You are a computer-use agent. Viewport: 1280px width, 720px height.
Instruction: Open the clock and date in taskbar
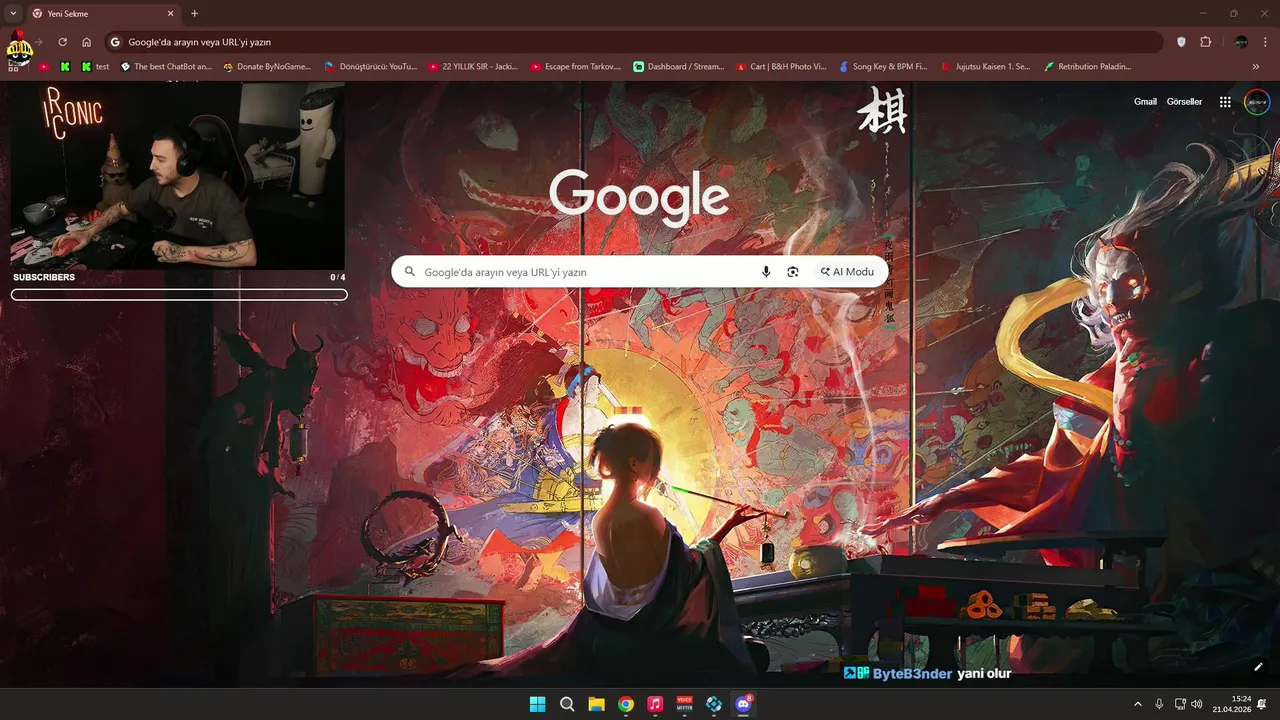pos(1231,704)
